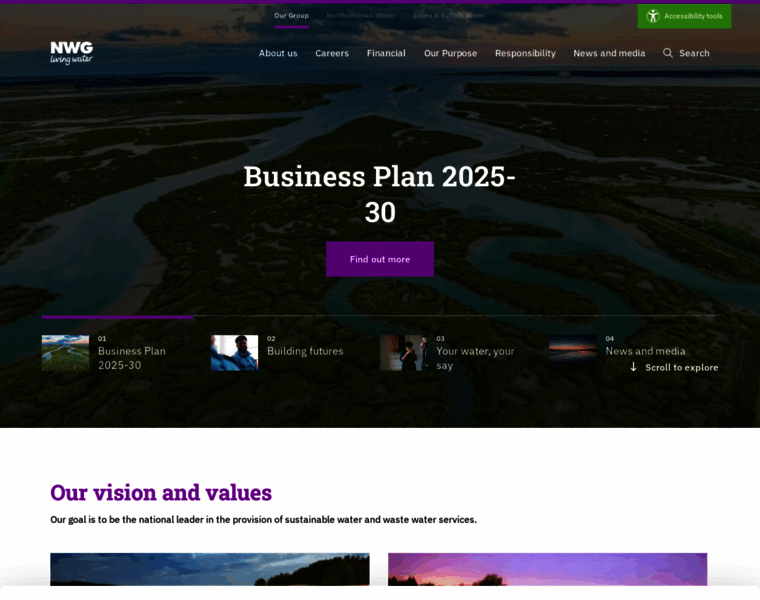Open the Financial menu
Screen dimensions: 760x600
pos(386,53)
